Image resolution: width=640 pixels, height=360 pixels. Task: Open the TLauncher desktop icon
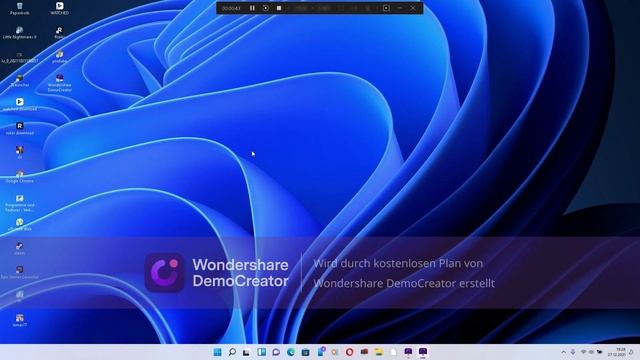20,80
